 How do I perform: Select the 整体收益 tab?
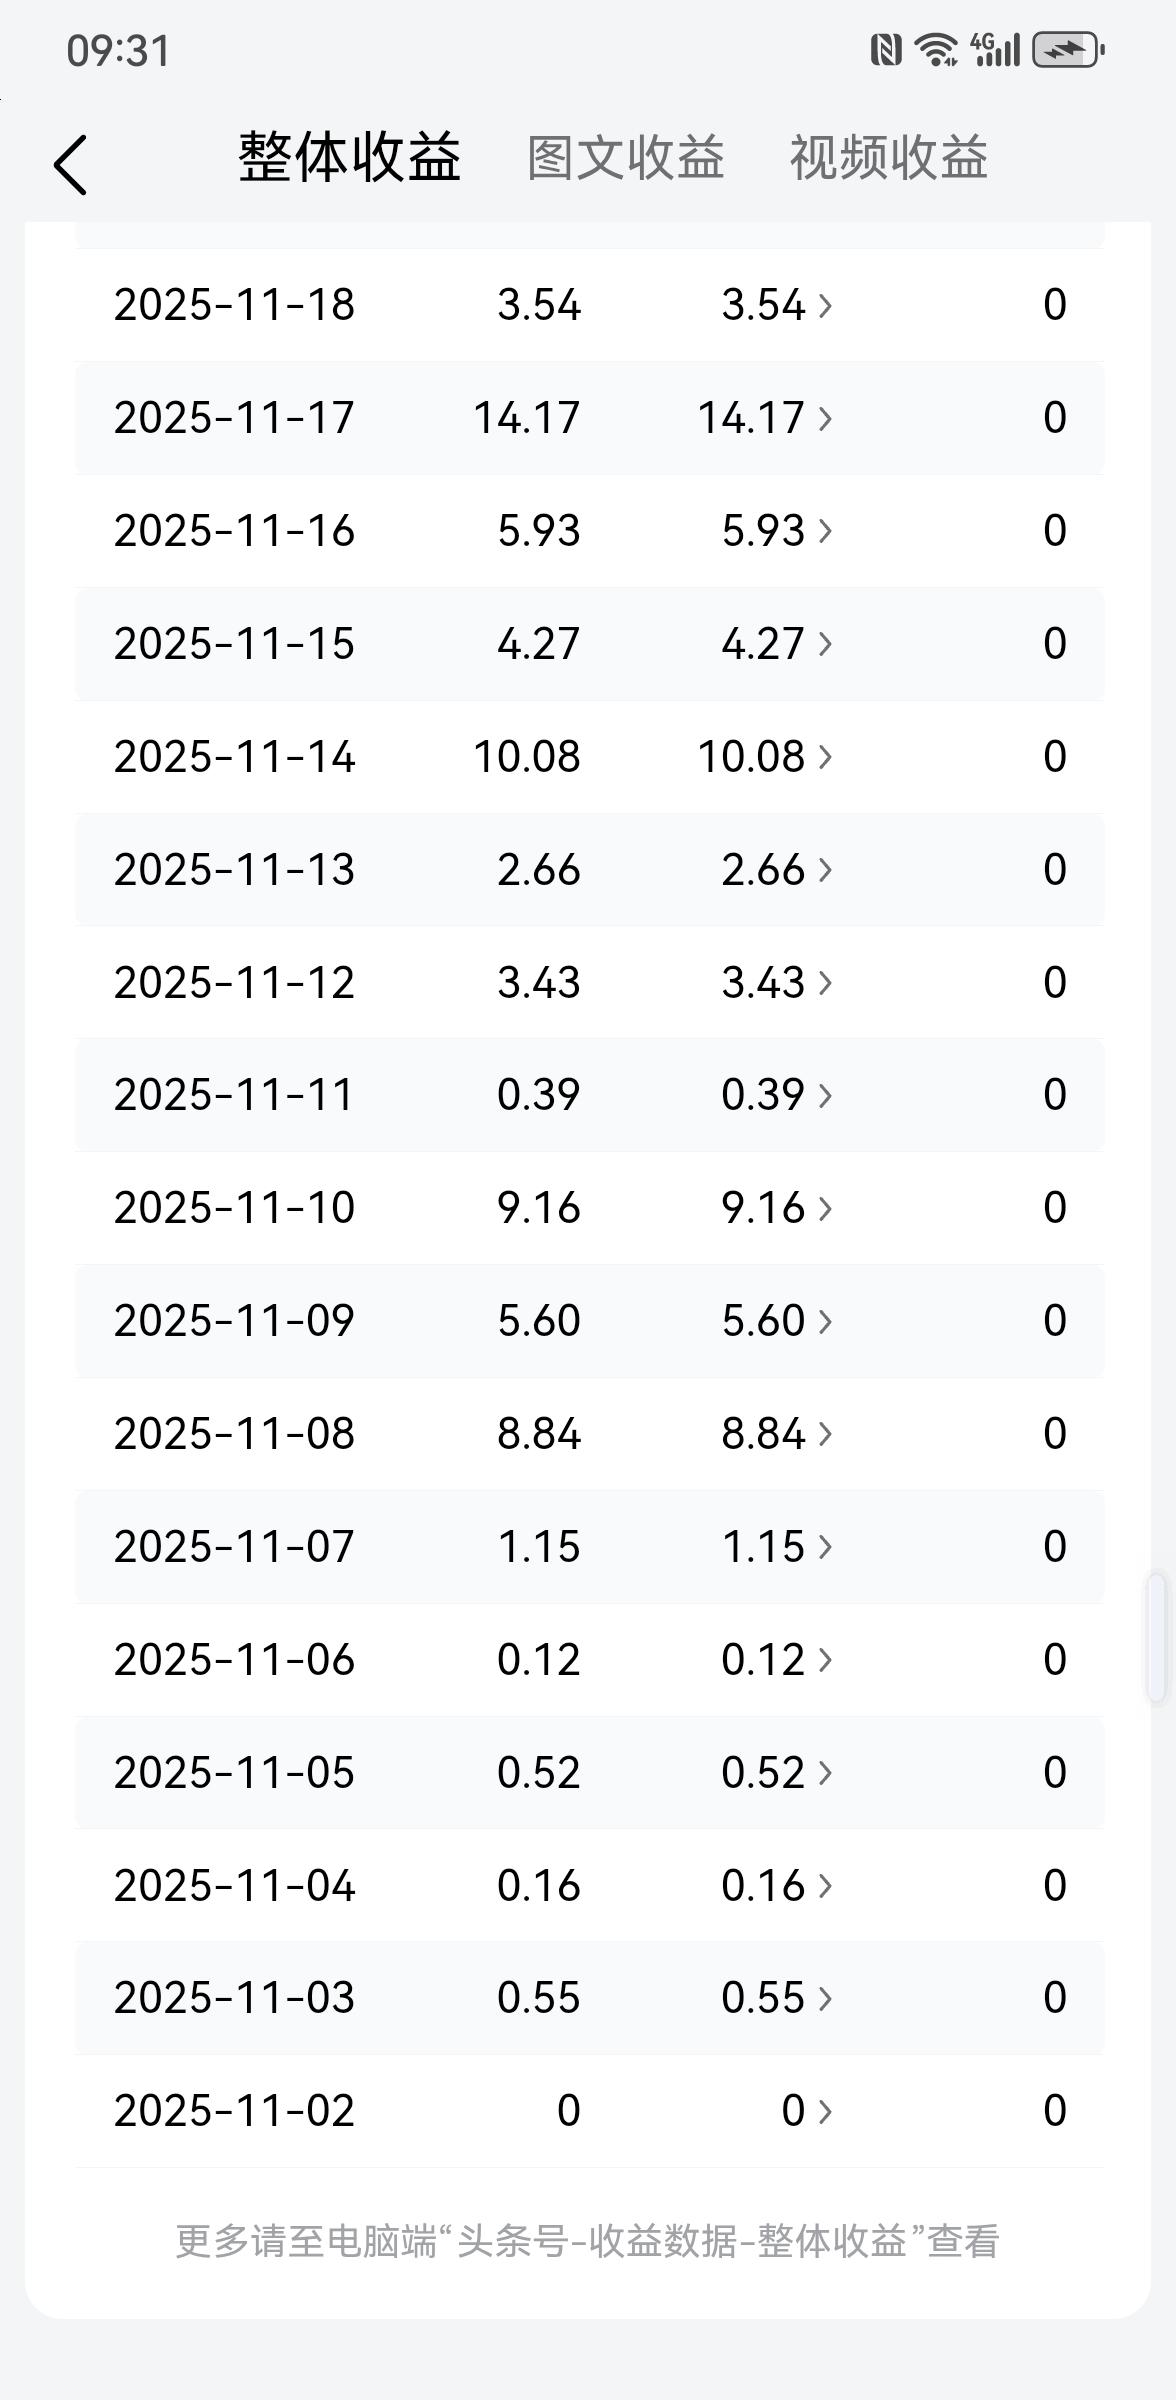tap(349, 157)
